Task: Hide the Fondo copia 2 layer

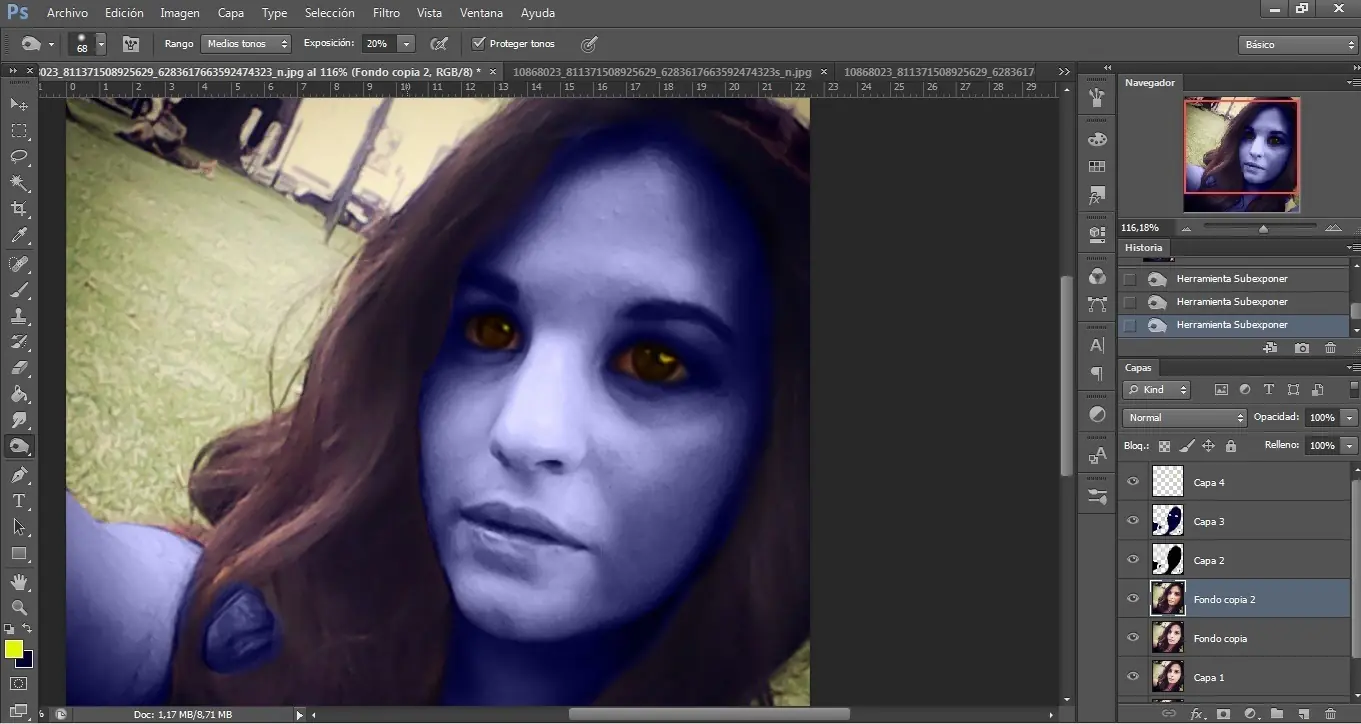Action: pos(1133,599)
